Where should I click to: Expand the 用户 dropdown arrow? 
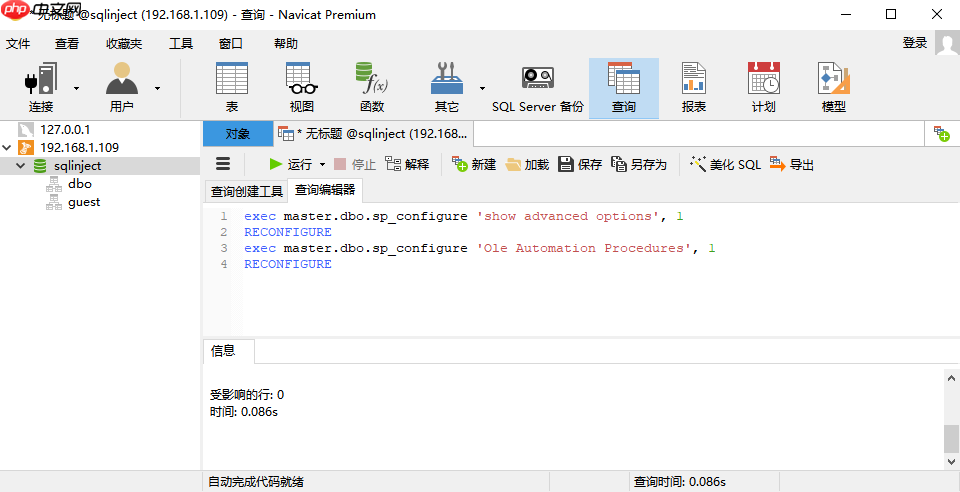click(x=157, y=89)
